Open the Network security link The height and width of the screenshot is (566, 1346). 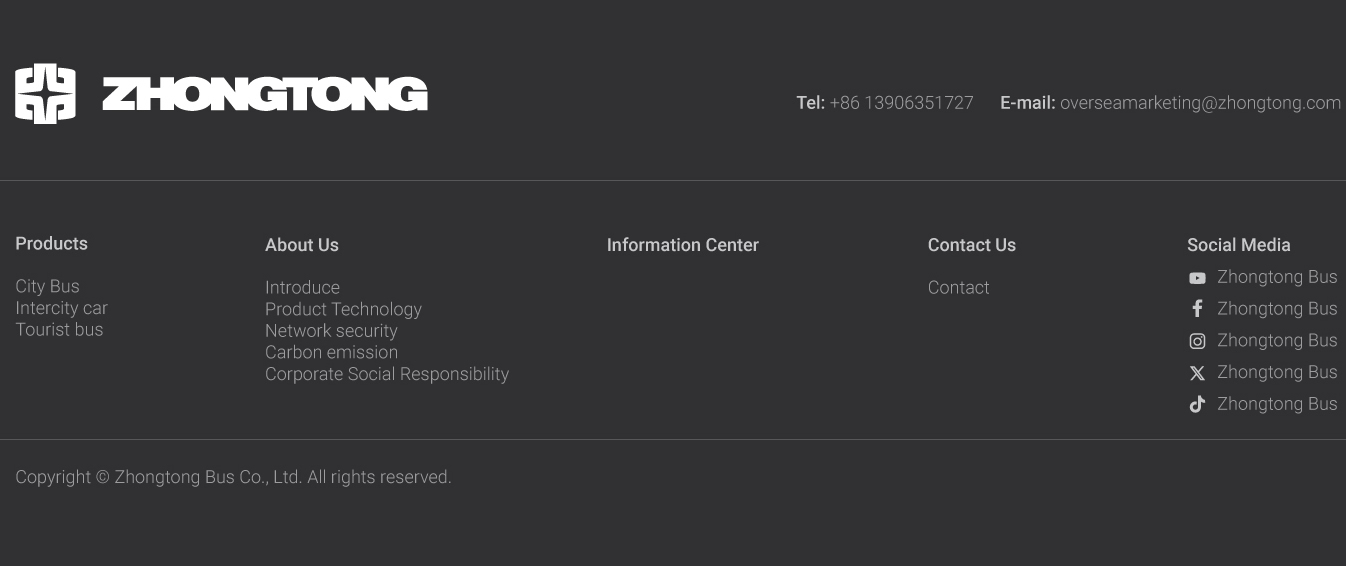click(x=331, y=331)
